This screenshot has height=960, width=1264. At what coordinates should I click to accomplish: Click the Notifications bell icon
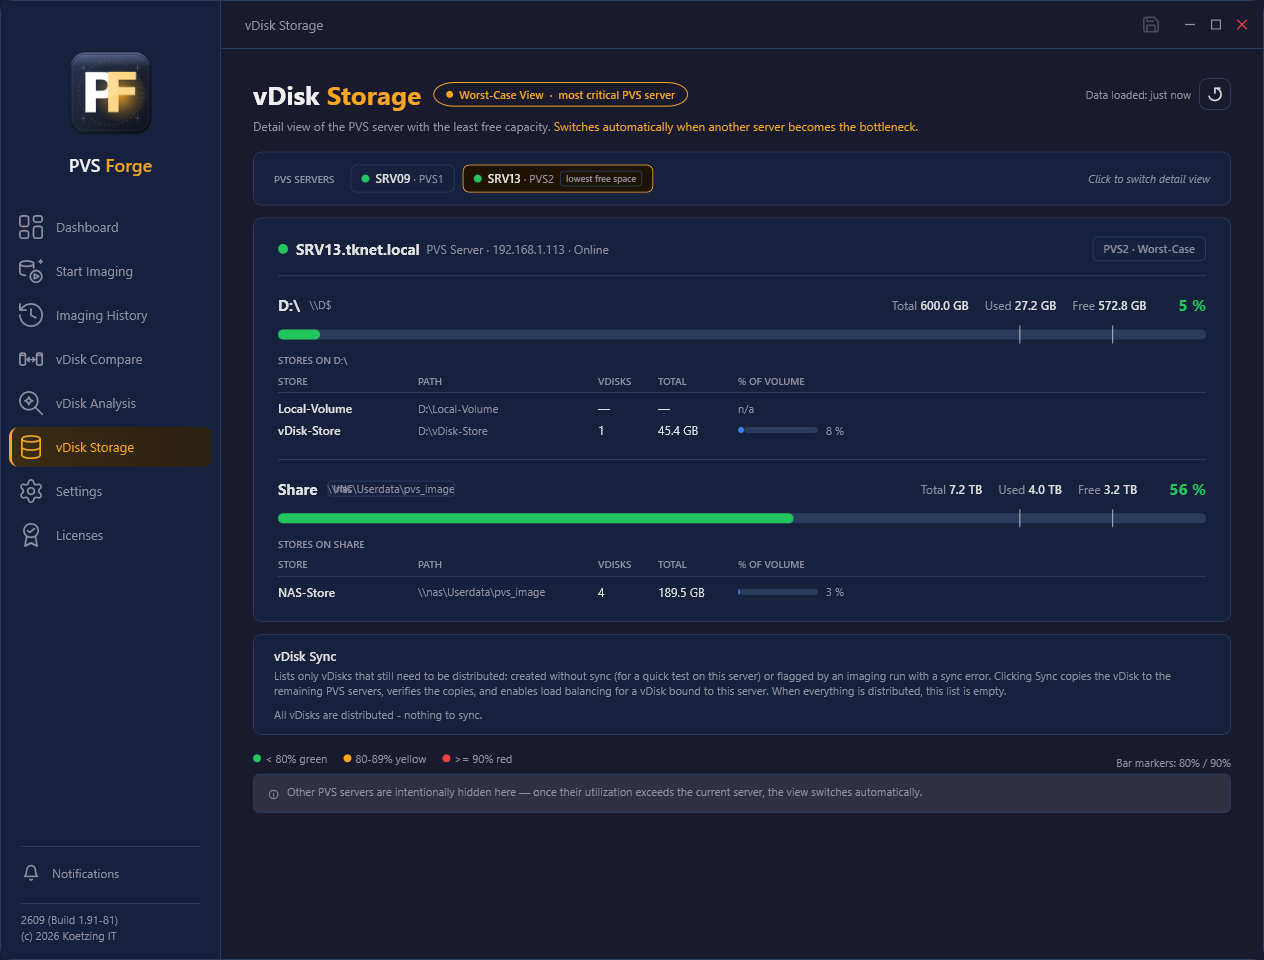coord(31,873)
